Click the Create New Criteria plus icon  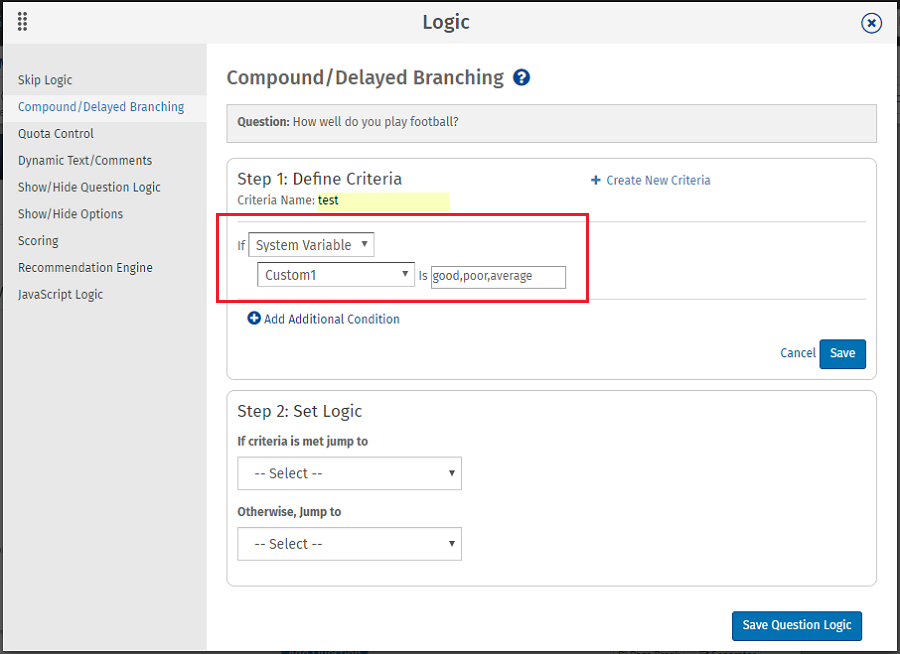tap(596, 181)
